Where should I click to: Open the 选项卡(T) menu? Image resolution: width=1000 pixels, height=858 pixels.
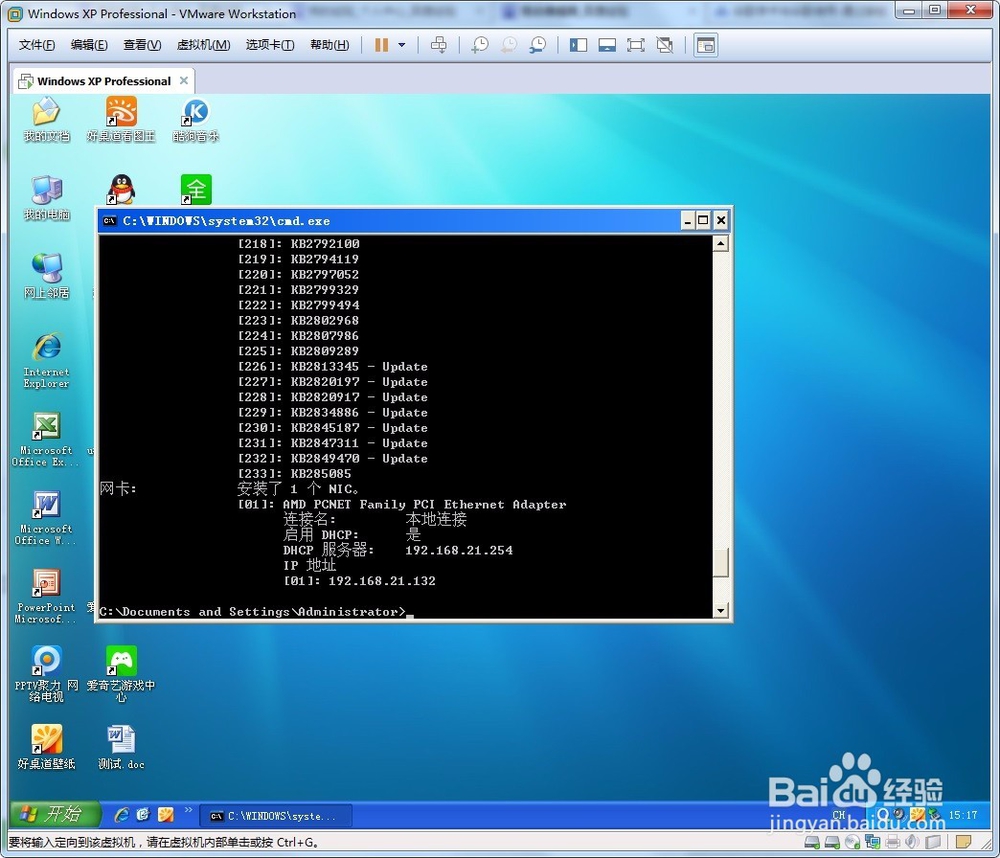pos(270,45)
